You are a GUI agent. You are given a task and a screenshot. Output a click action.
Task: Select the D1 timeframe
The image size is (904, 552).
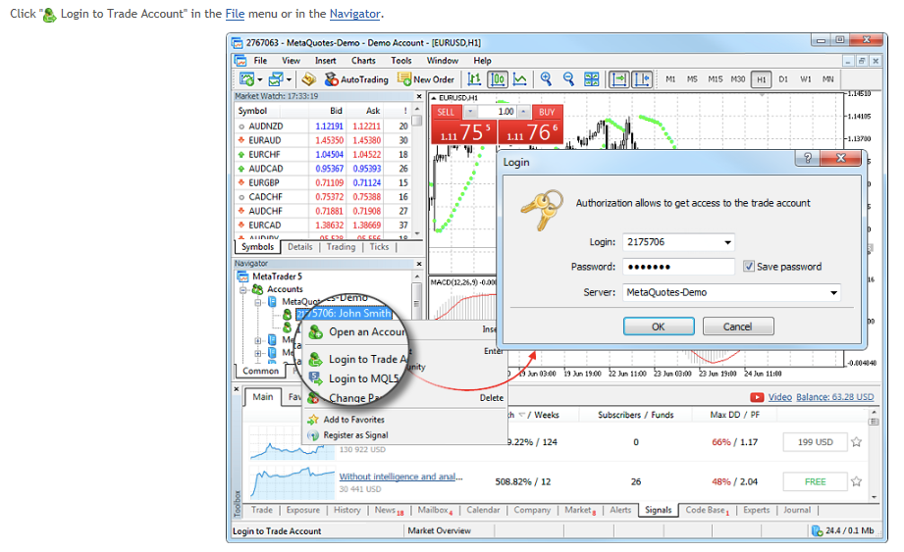tap(783, 79)
